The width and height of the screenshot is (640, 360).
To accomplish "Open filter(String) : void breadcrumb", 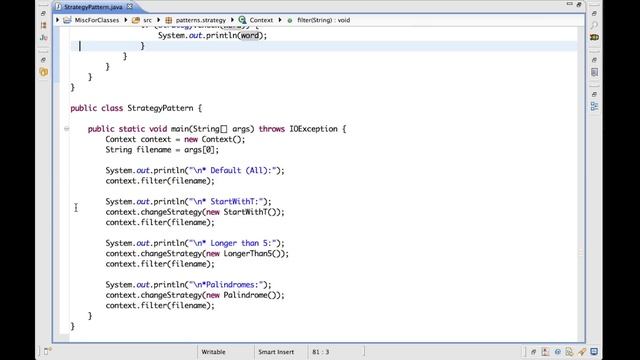I will tap(324, 20).
